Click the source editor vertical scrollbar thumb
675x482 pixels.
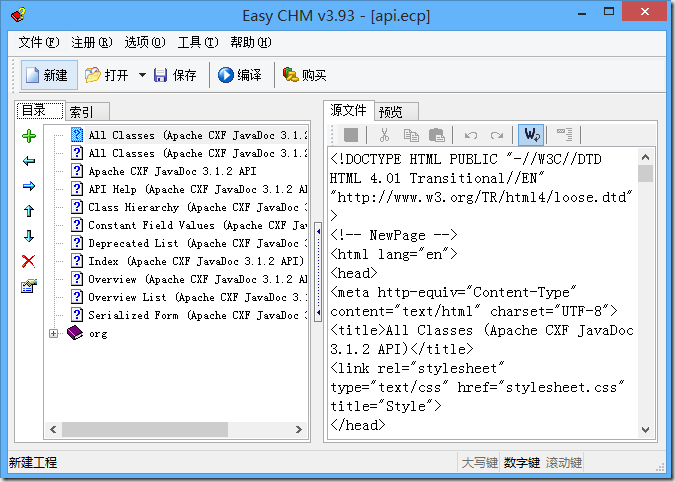tap(645, 174)
